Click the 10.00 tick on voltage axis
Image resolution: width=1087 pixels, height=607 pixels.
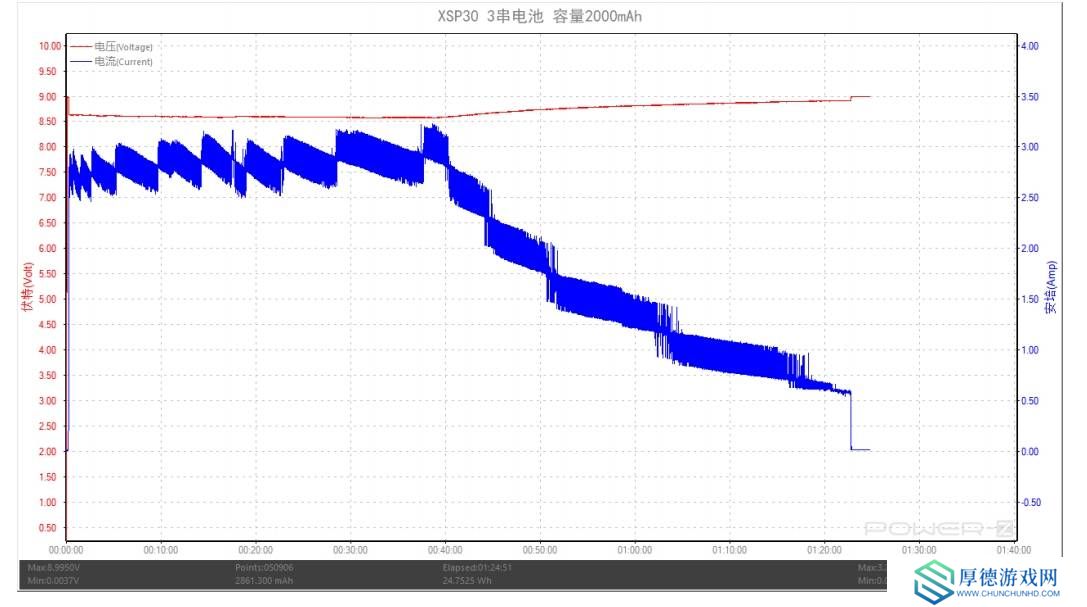tap(50, 46)
